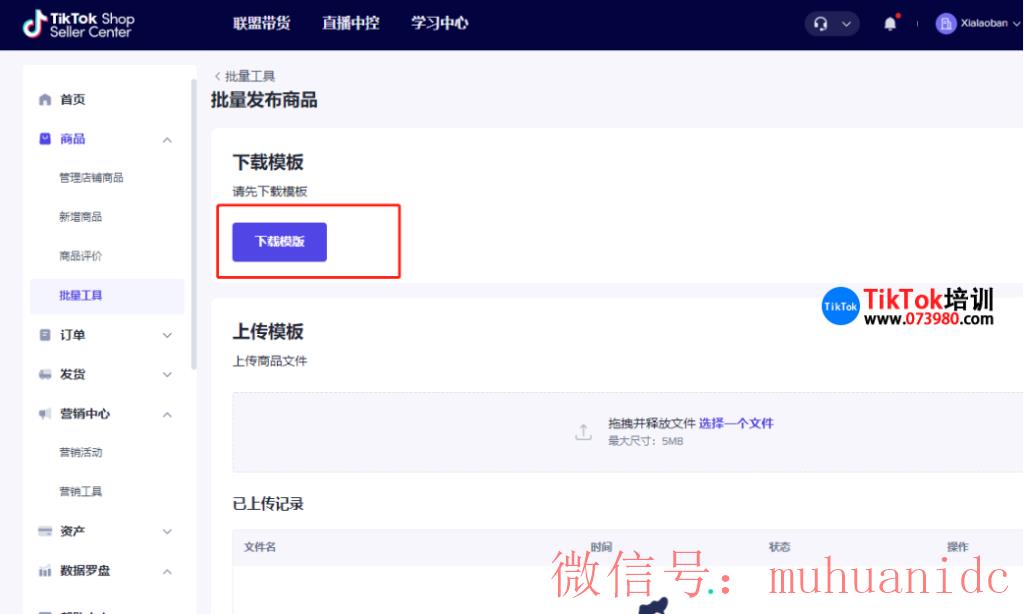Collapse the 商品 section in sidebar
1024x614 pixels.
pos(167,139)
